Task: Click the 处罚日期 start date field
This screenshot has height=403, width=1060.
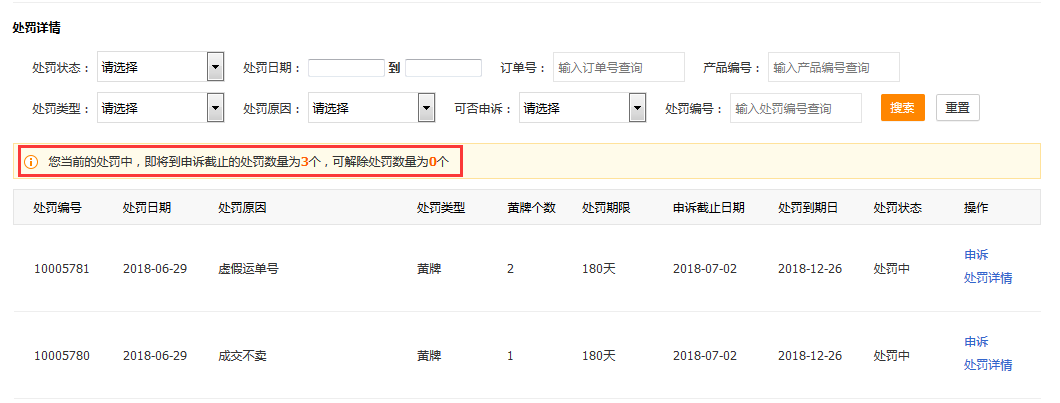Action: [347, 68]
